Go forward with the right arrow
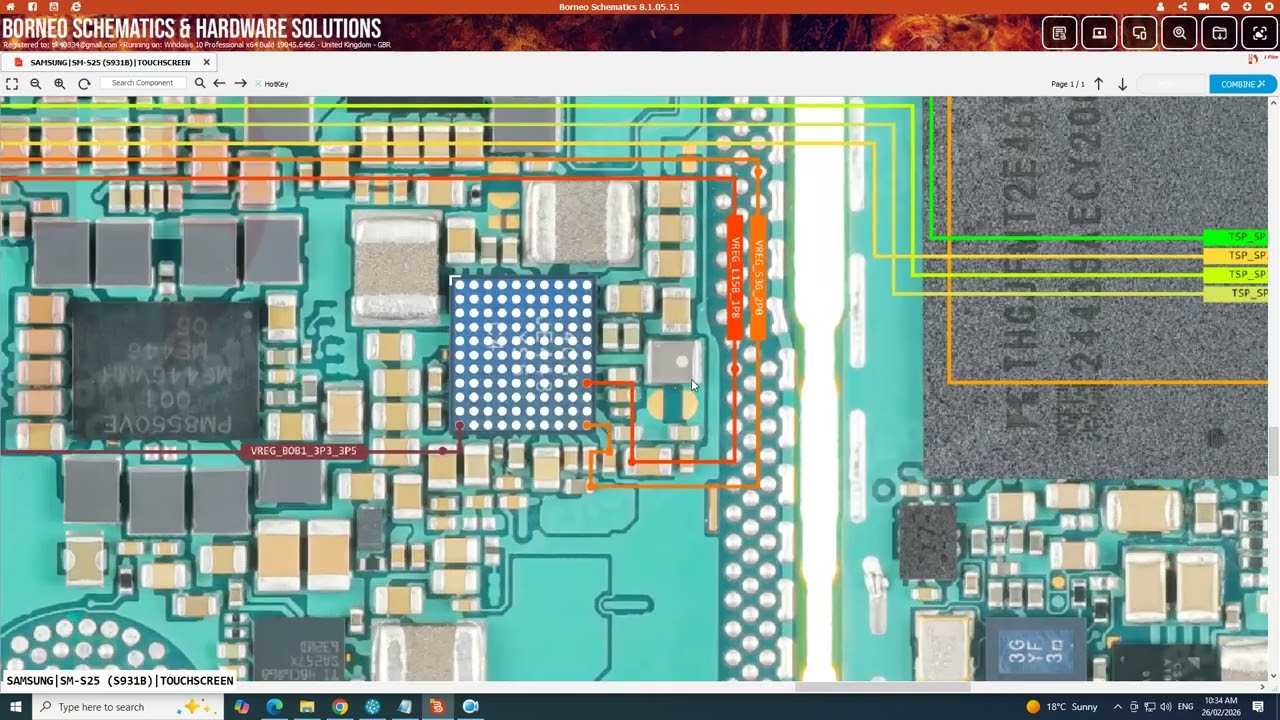This screenshot has height=720, width=1280. (240, 84)
